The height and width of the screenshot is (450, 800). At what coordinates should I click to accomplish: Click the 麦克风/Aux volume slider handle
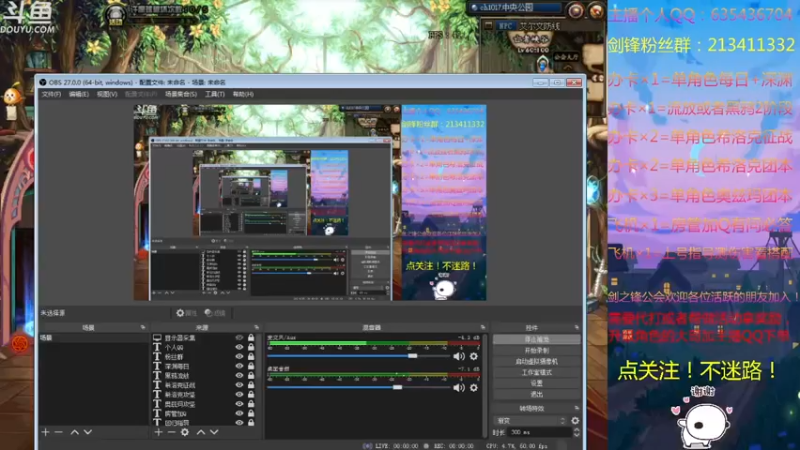412,356
